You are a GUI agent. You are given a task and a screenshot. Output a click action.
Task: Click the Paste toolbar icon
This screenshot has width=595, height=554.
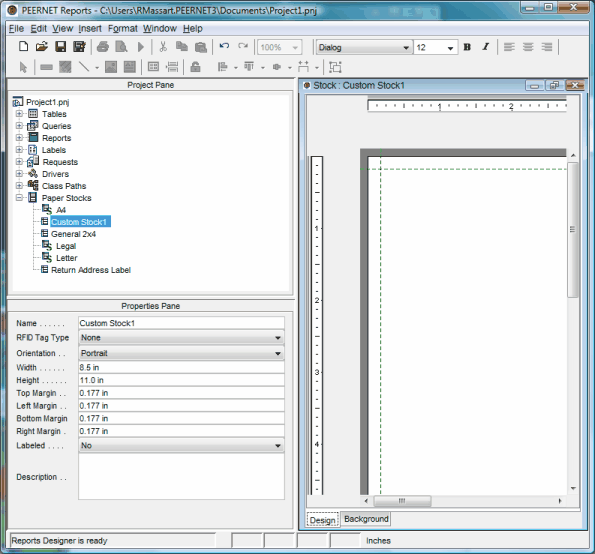201,47
